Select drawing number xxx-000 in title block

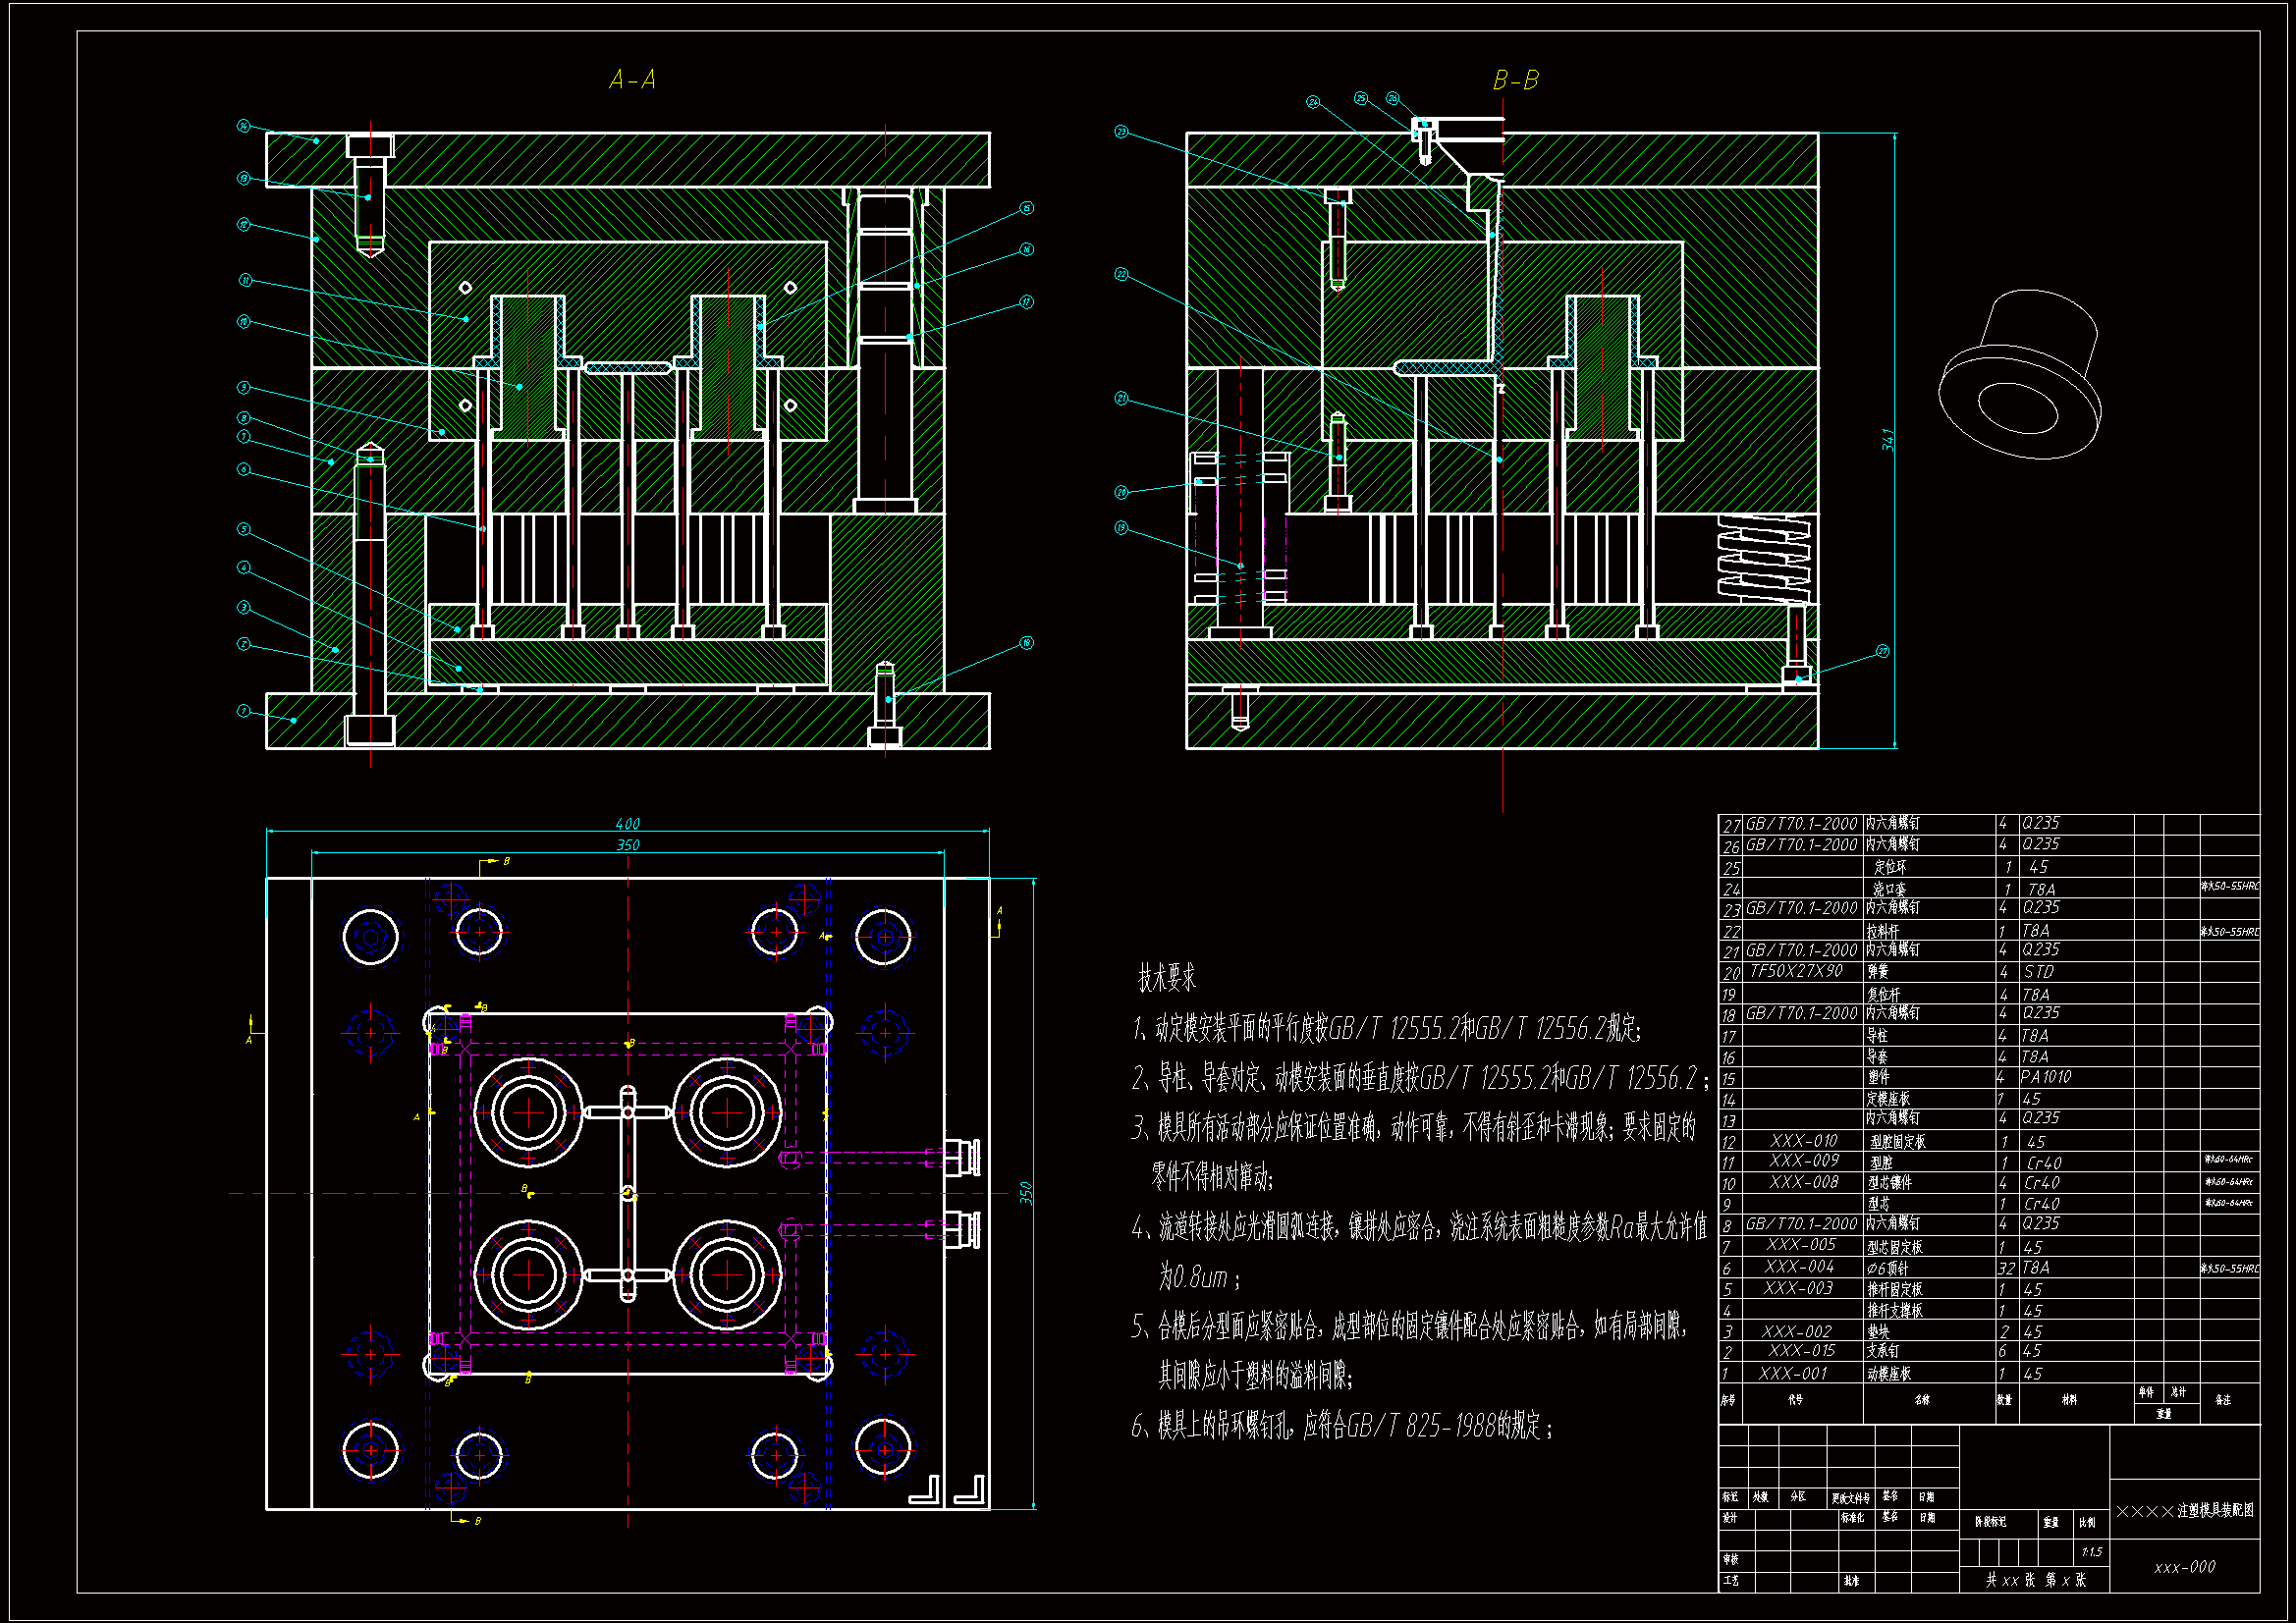click(2184, 1567)
